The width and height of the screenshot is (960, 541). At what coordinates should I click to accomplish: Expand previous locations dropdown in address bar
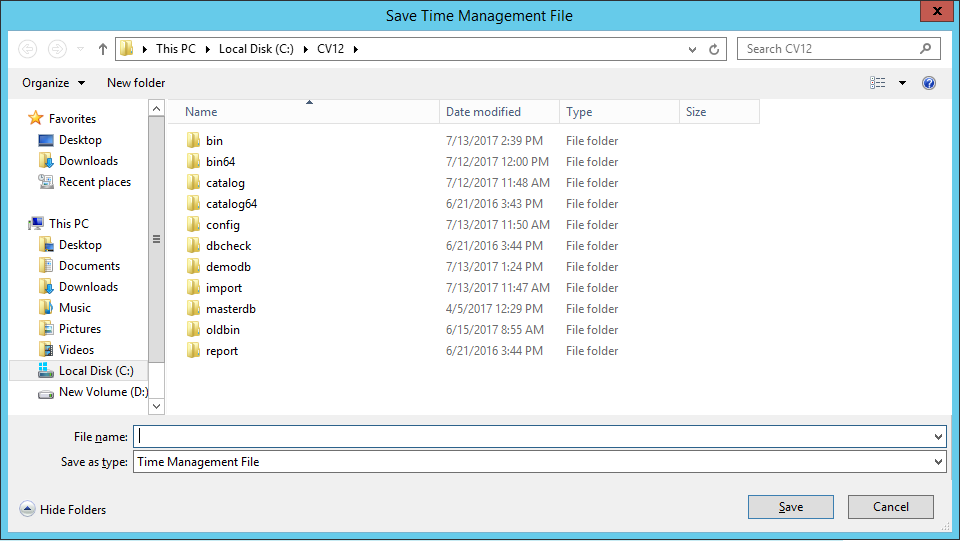[692, 50]
